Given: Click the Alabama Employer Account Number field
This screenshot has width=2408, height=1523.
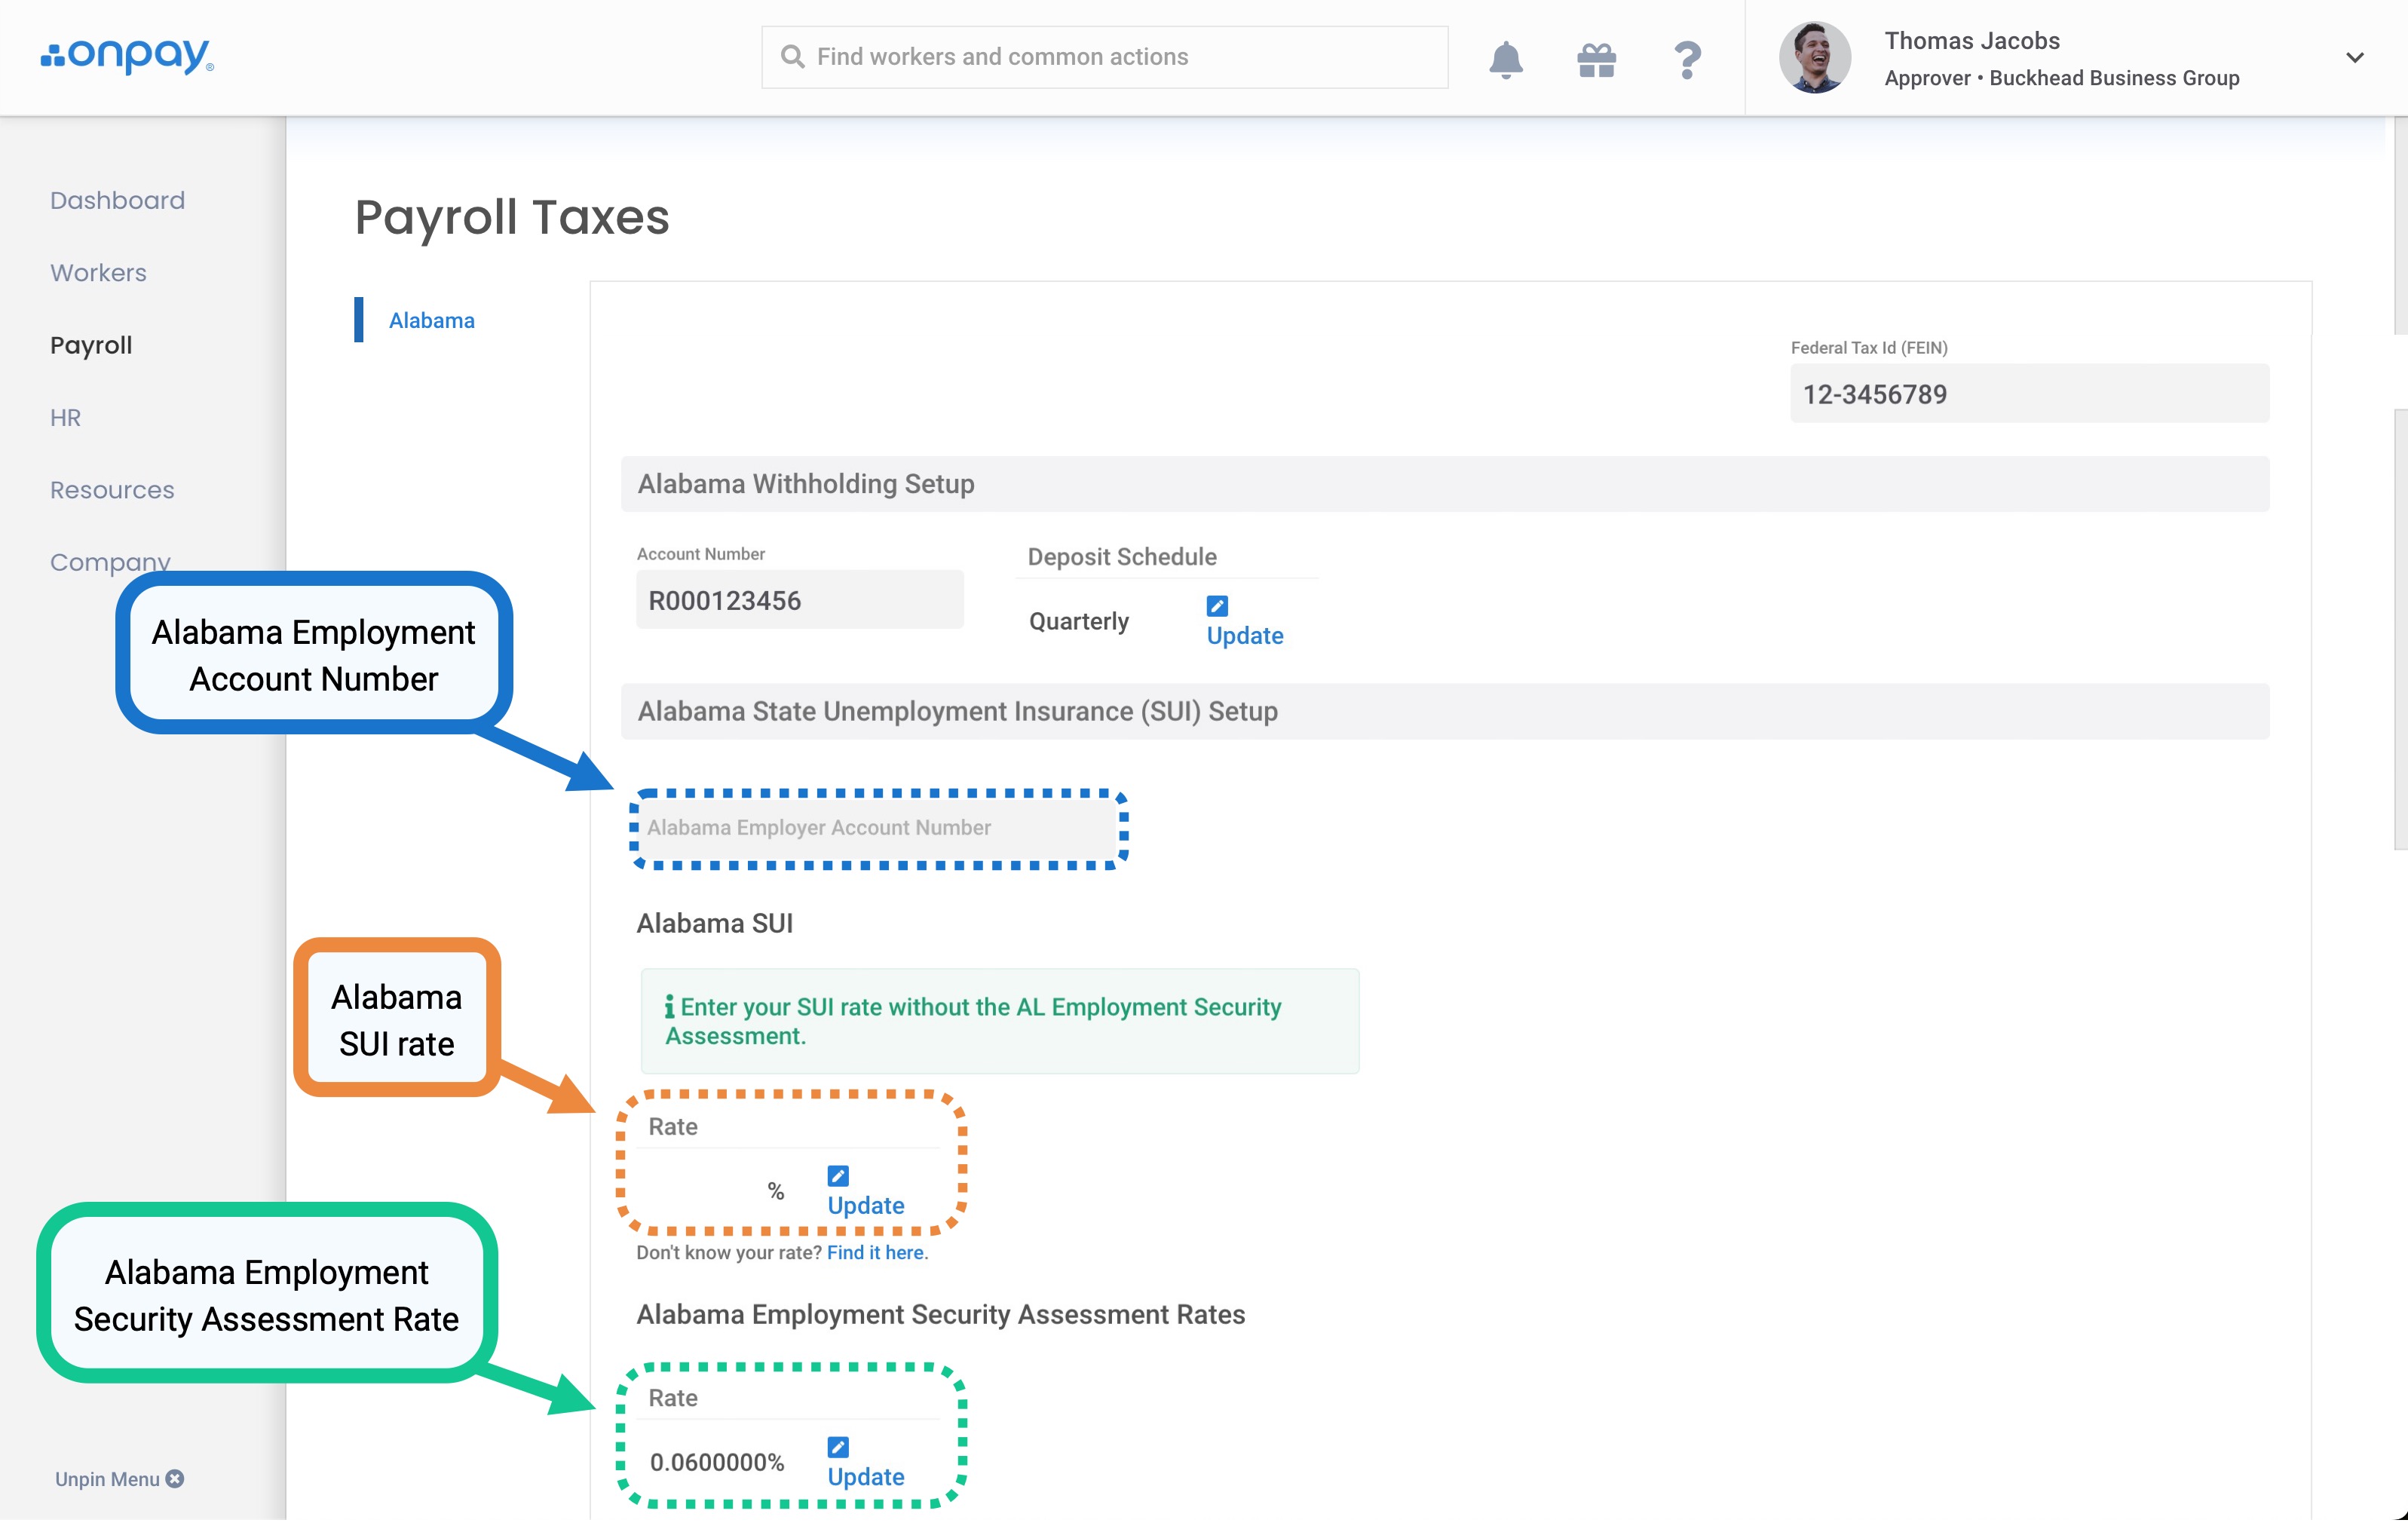Looking at the screenshot, I should 878,828.
